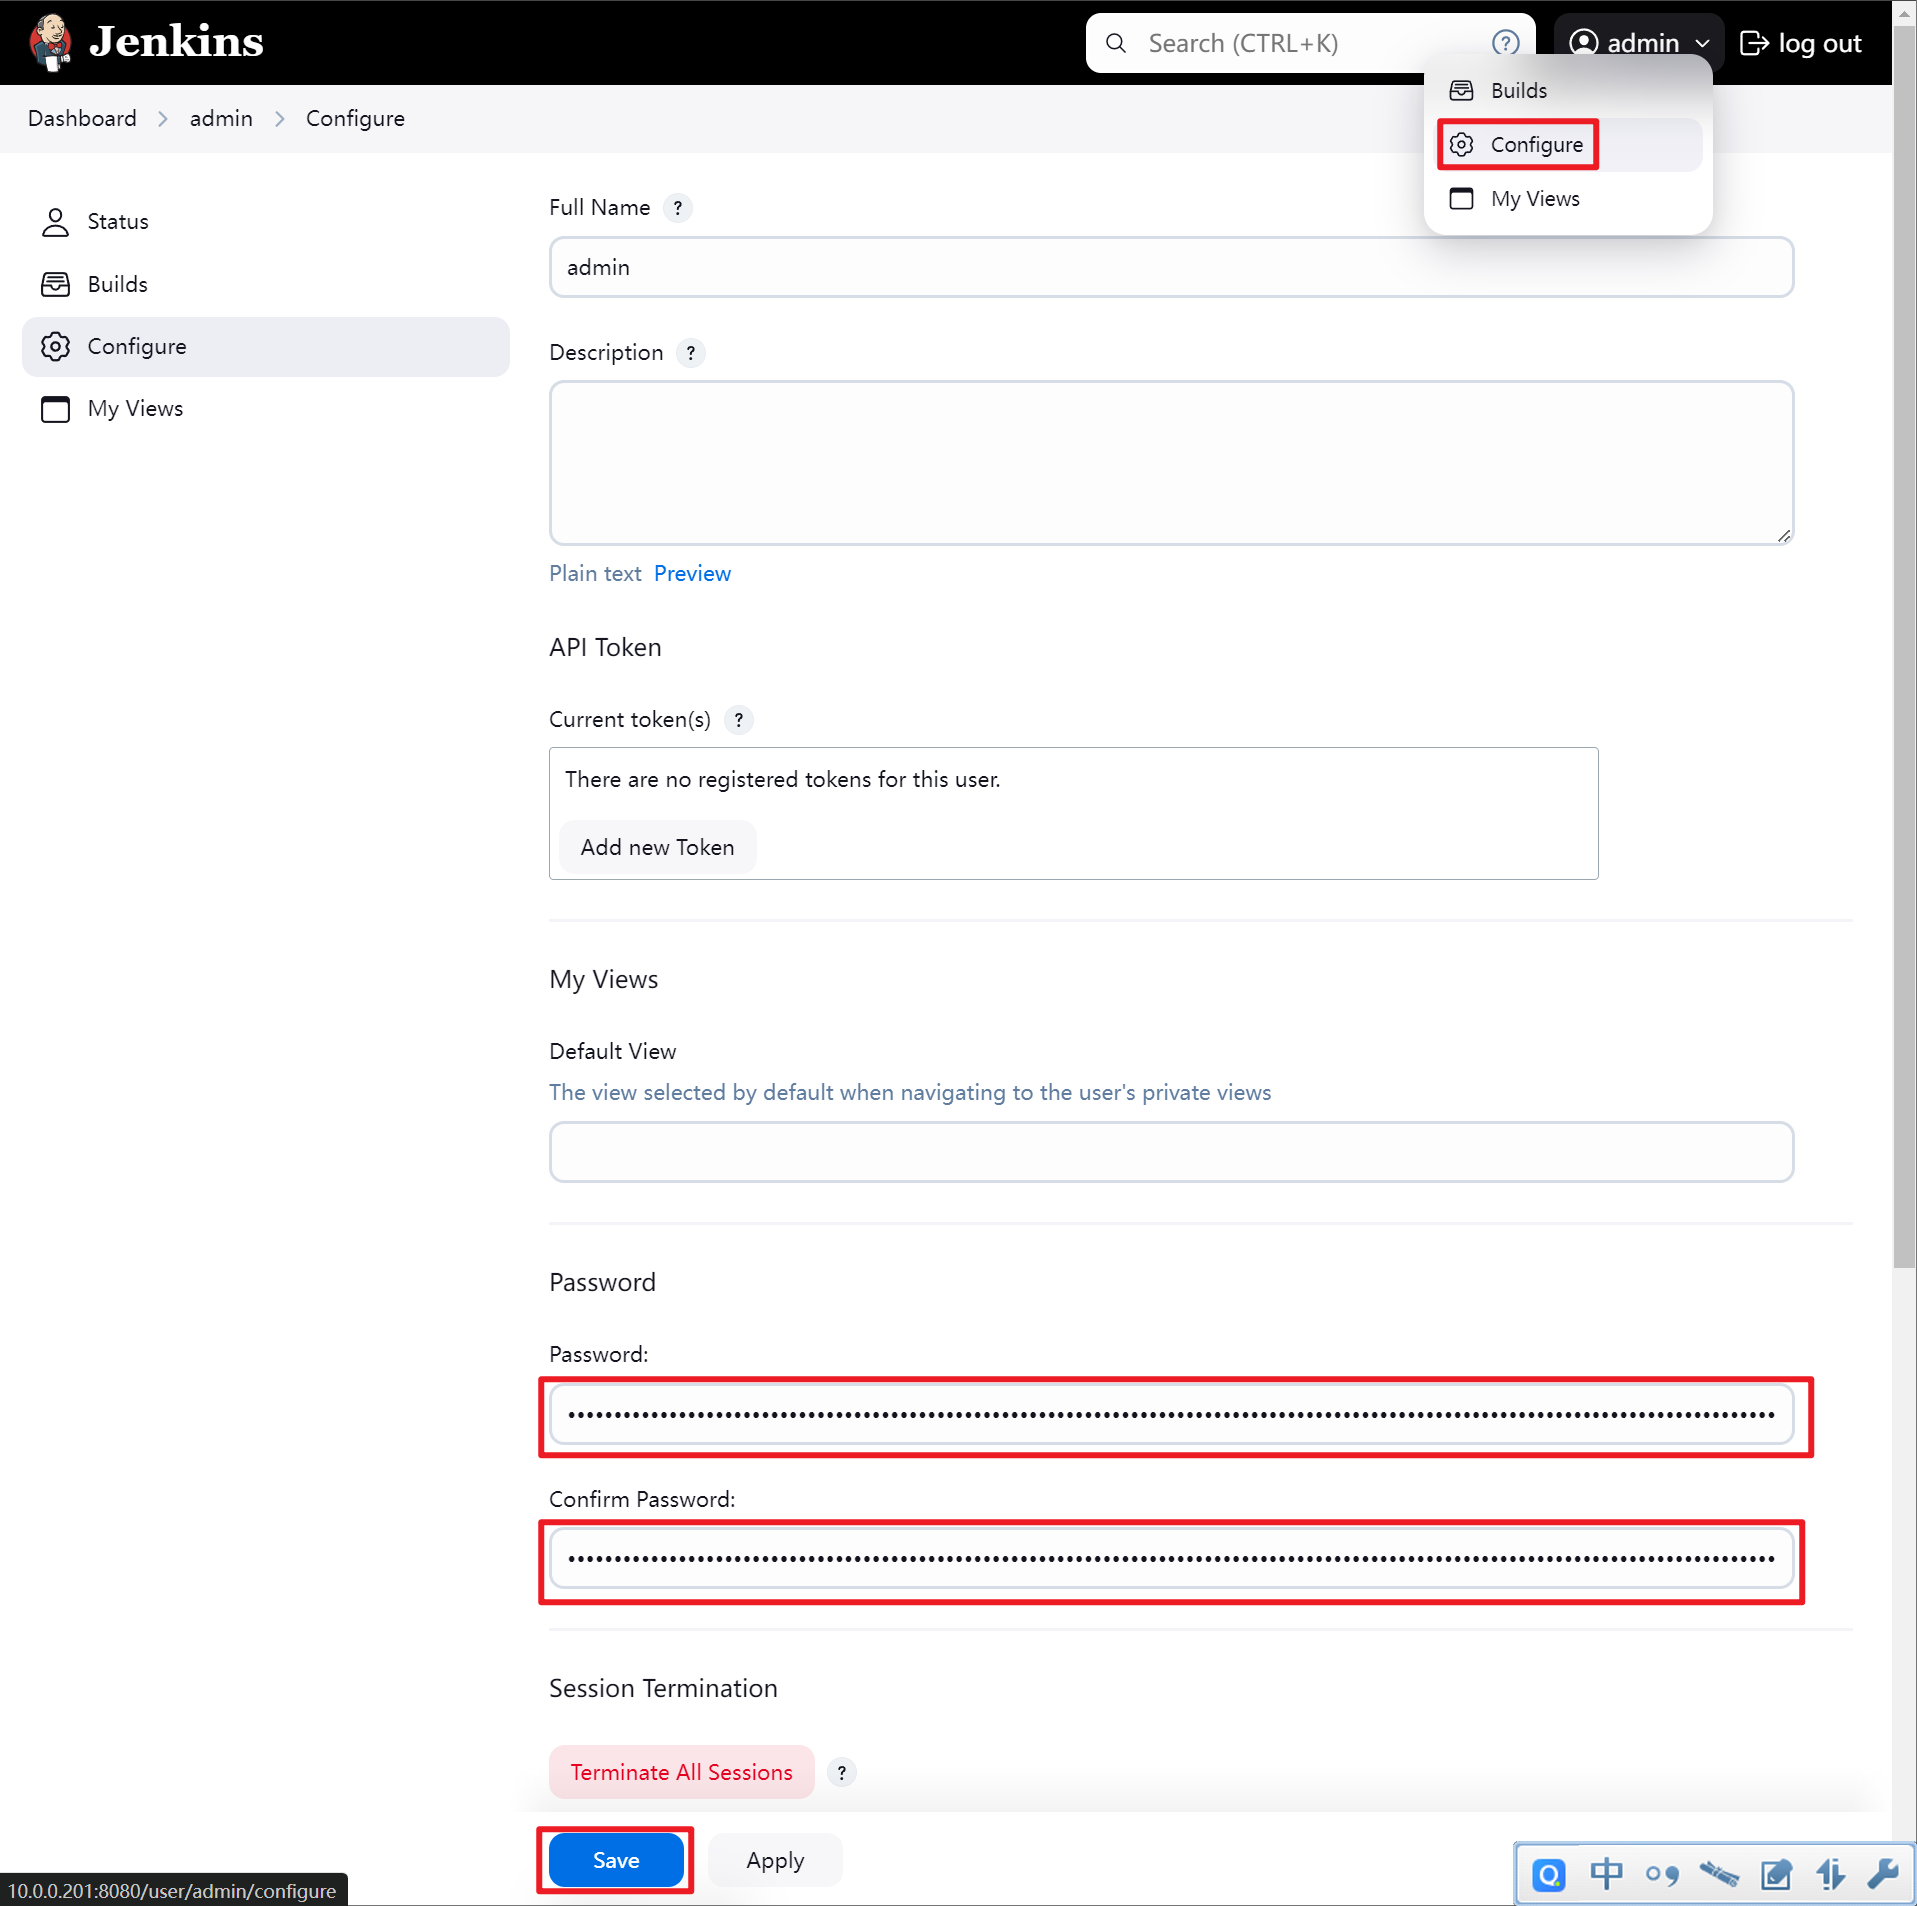
Task: Open Status in the sidebar
Action: coord(265,221)
